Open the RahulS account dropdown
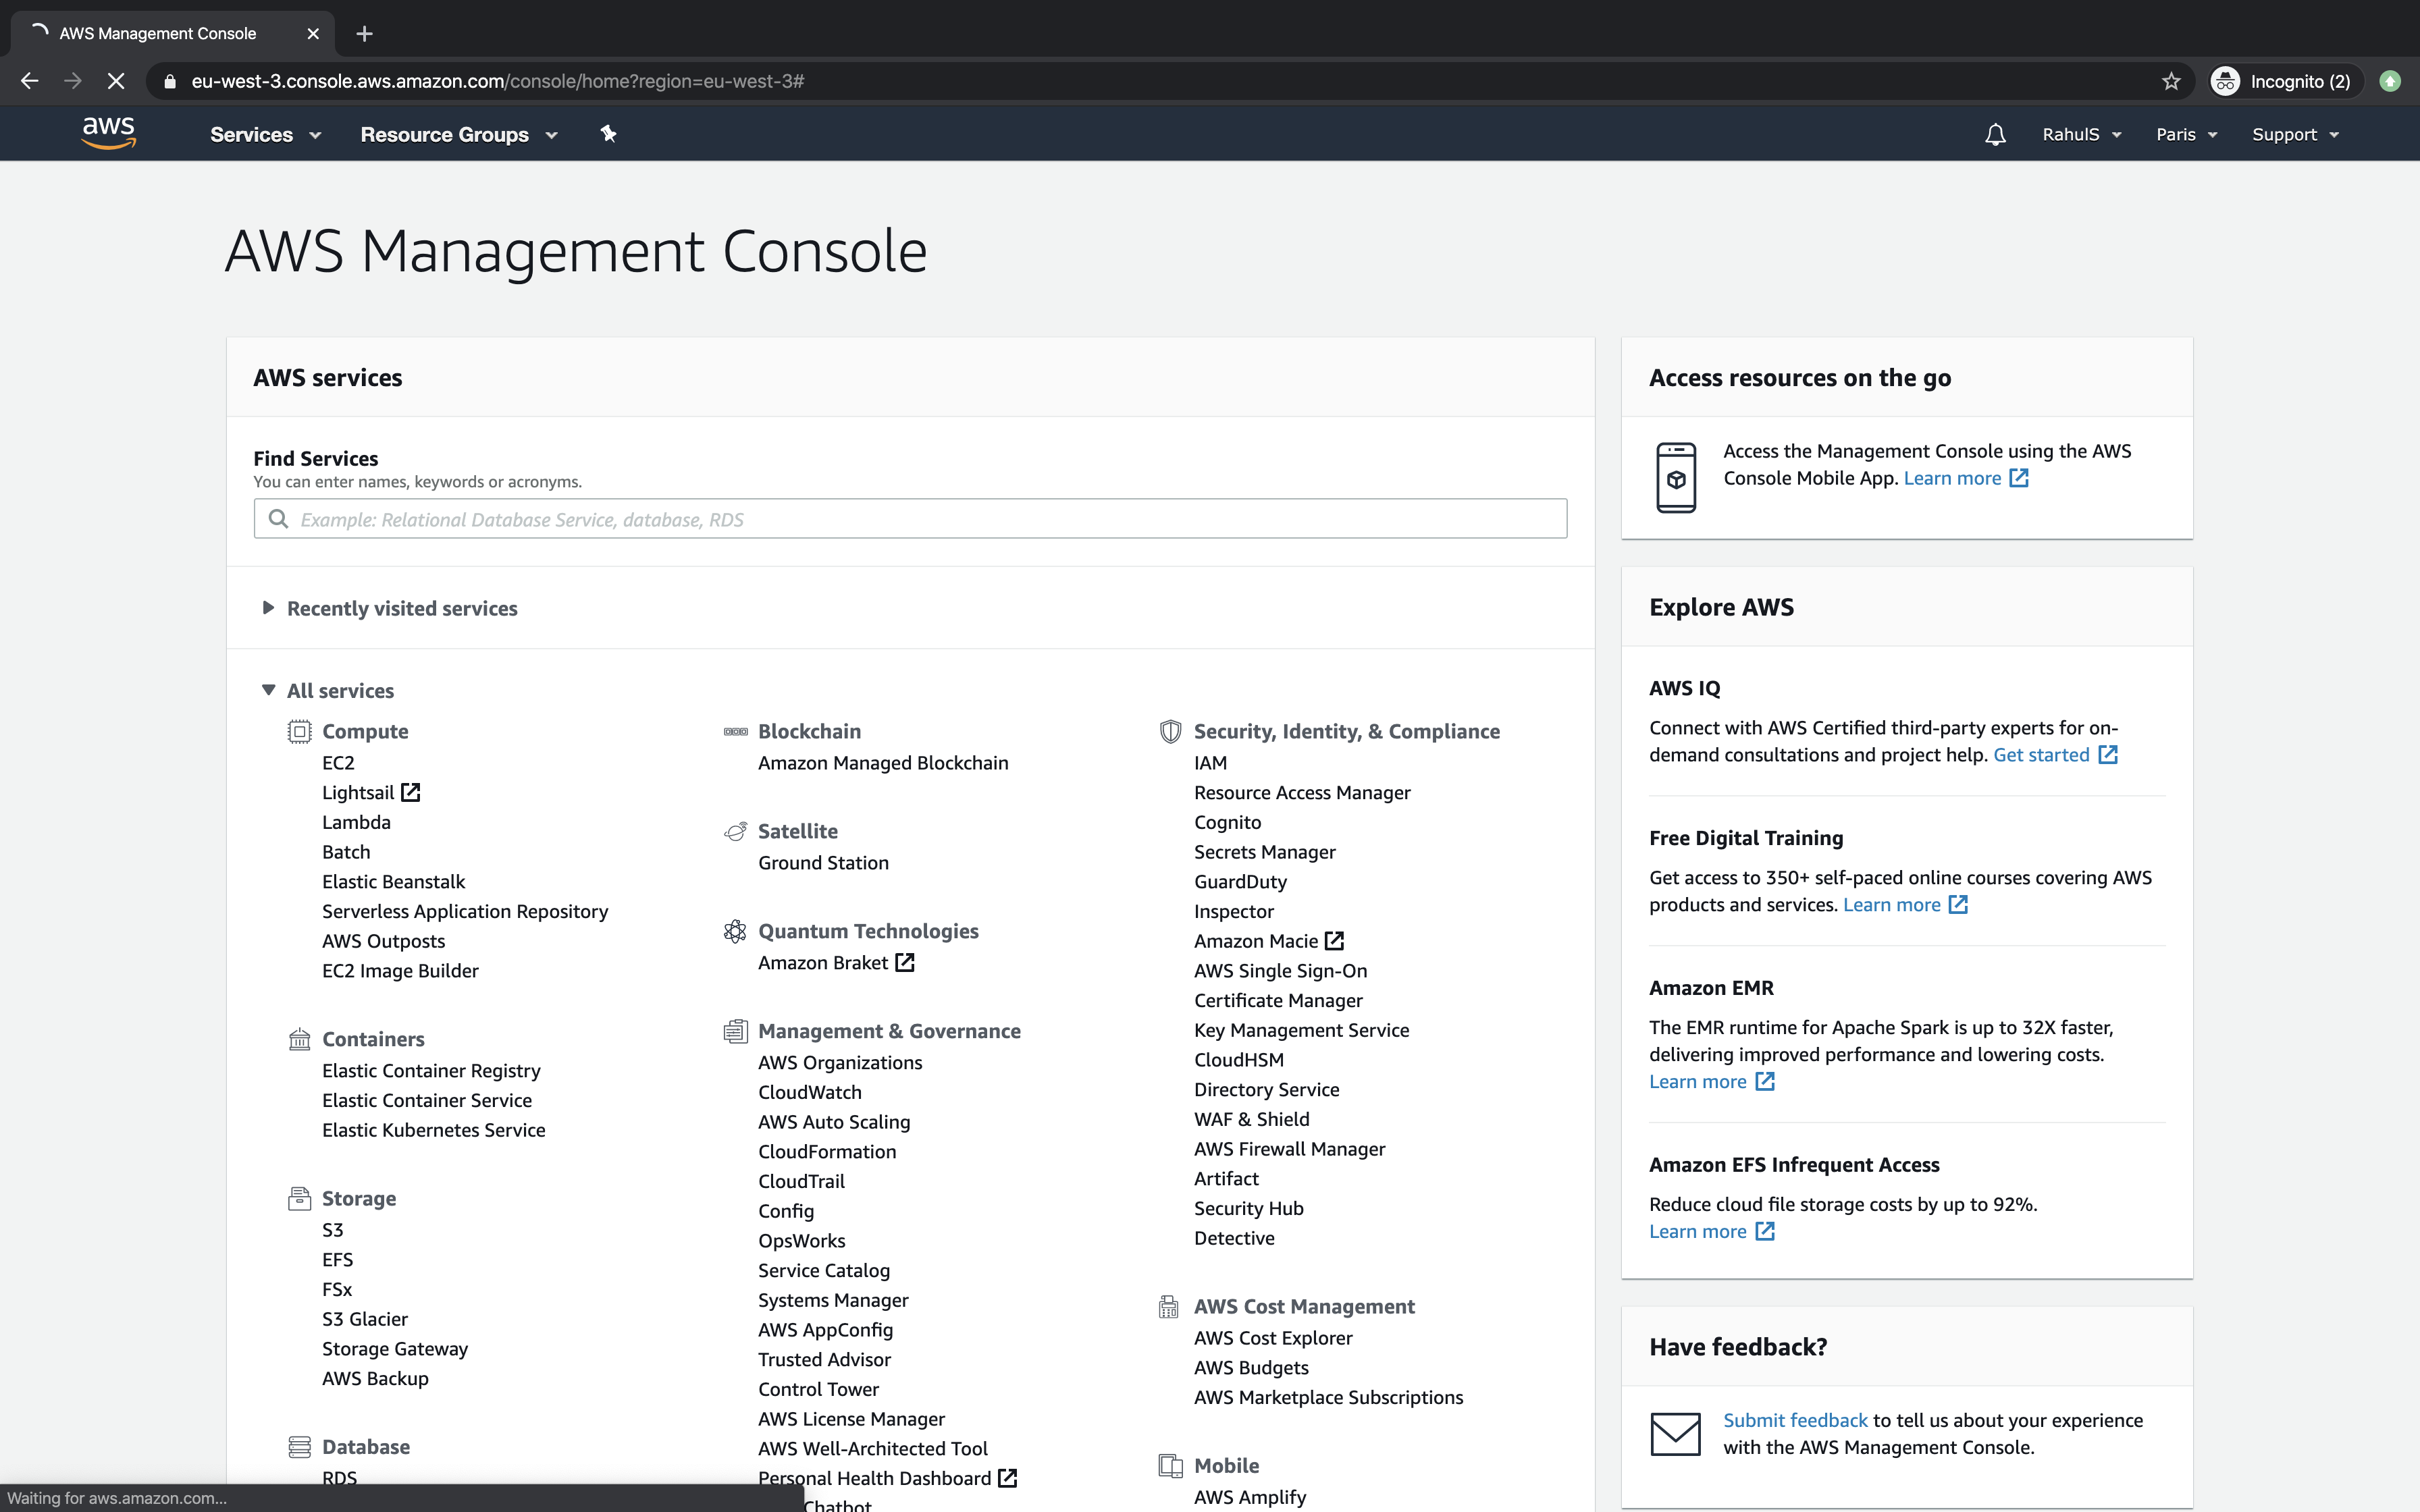Image resolution: width=2420 pixels, height=1512 pixels. coord(2081,134)
